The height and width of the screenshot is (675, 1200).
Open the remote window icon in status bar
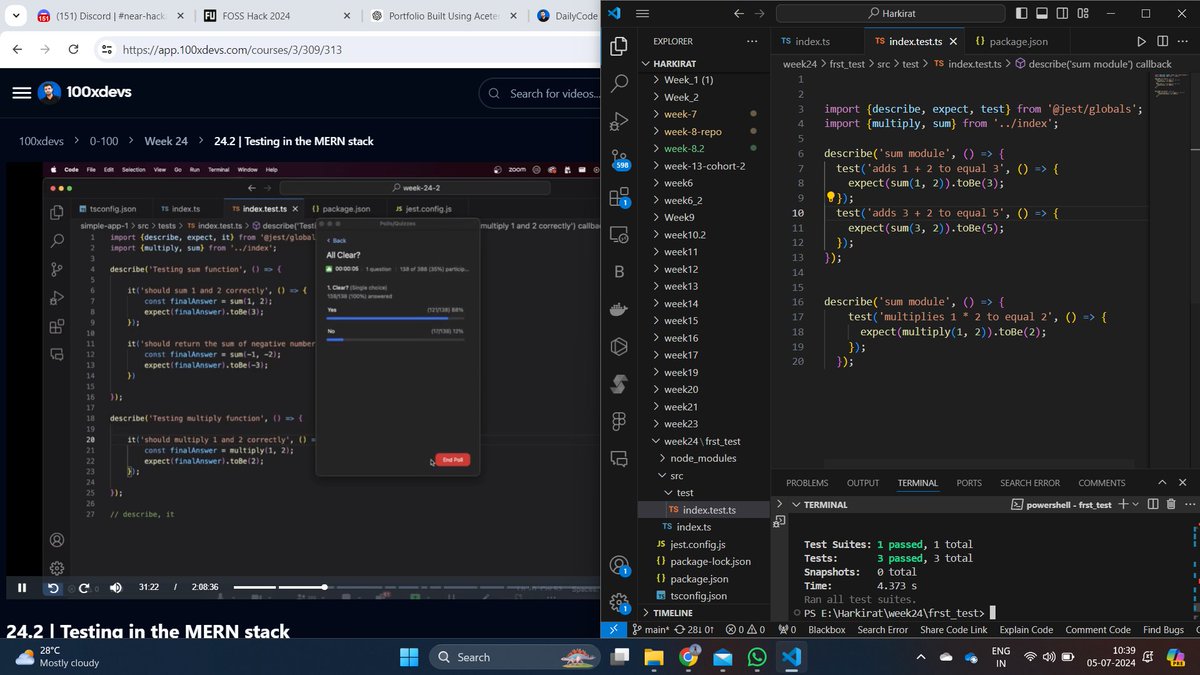[x=613, y=629]
